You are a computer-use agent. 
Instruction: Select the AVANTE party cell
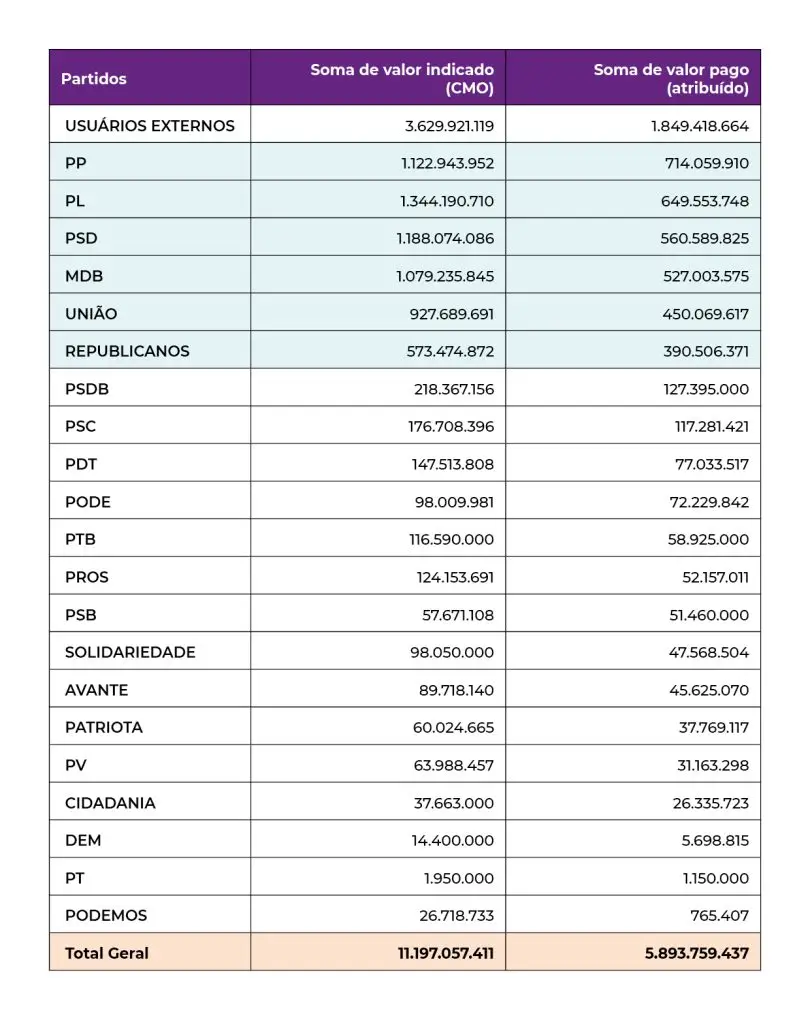97,690
